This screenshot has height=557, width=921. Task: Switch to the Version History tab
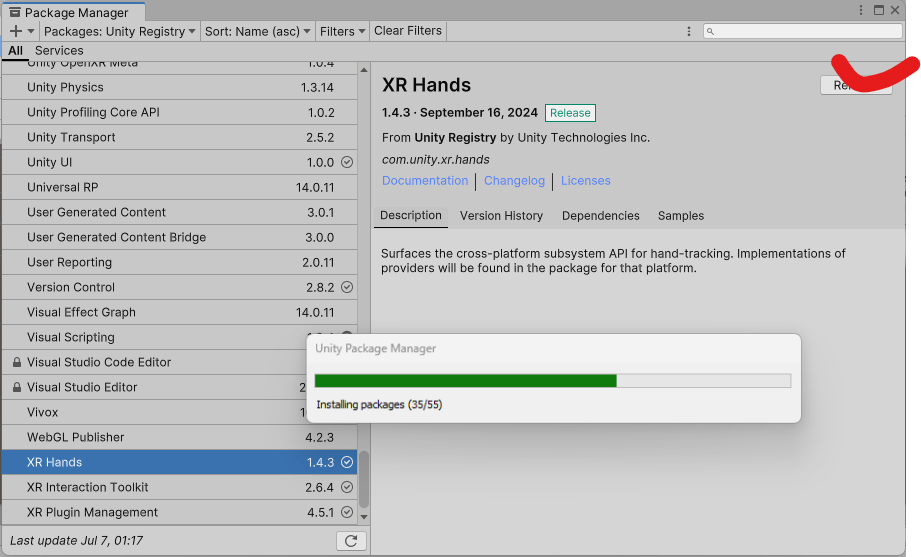coord(501,216)
